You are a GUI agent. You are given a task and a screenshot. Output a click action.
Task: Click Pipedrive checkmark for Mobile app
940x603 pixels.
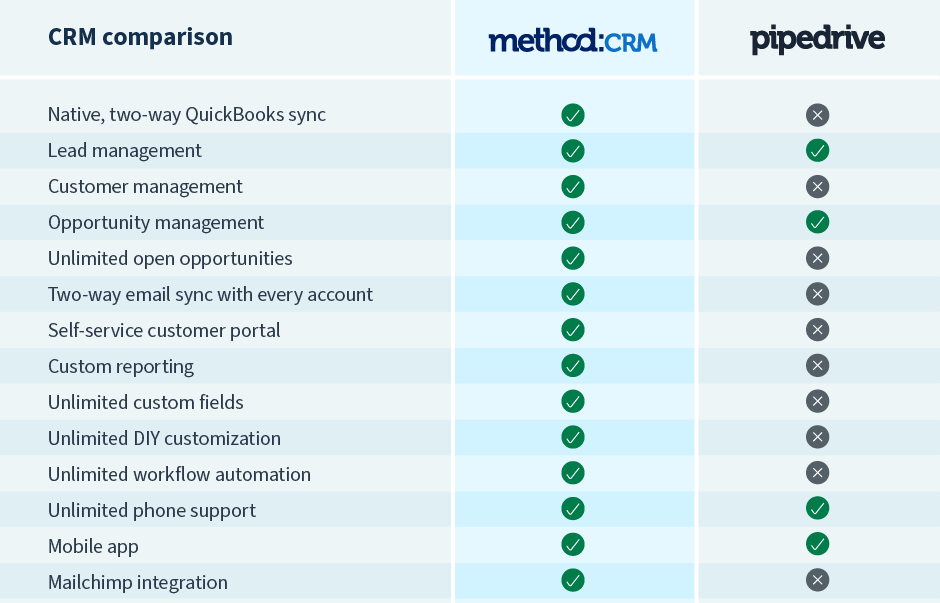817,546
